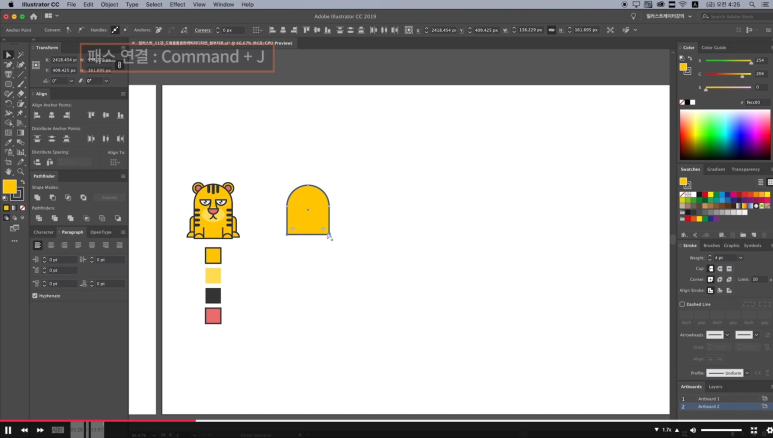This screenshot has width=773, height=438.
Task: Select the Gradient tool
Action: 21,133
